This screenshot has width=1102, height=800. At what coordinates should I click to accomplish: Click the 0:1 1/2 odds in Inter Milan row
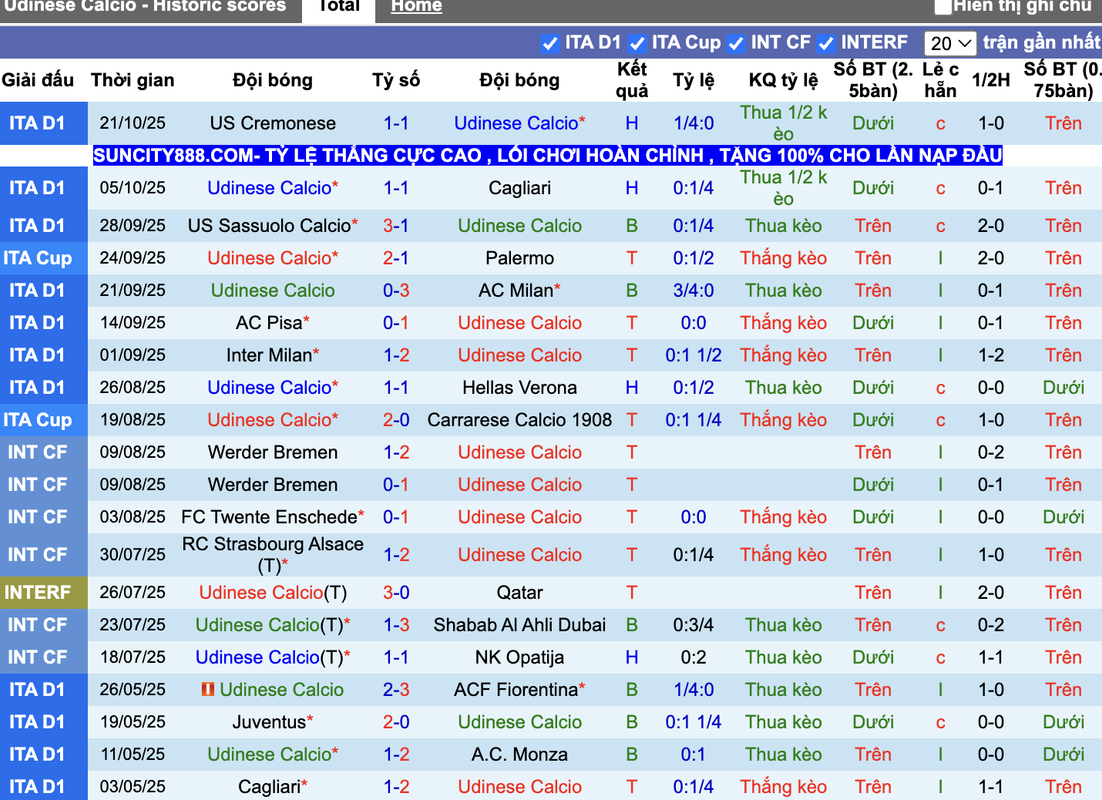pyautogui.click(x=693, y=355)
